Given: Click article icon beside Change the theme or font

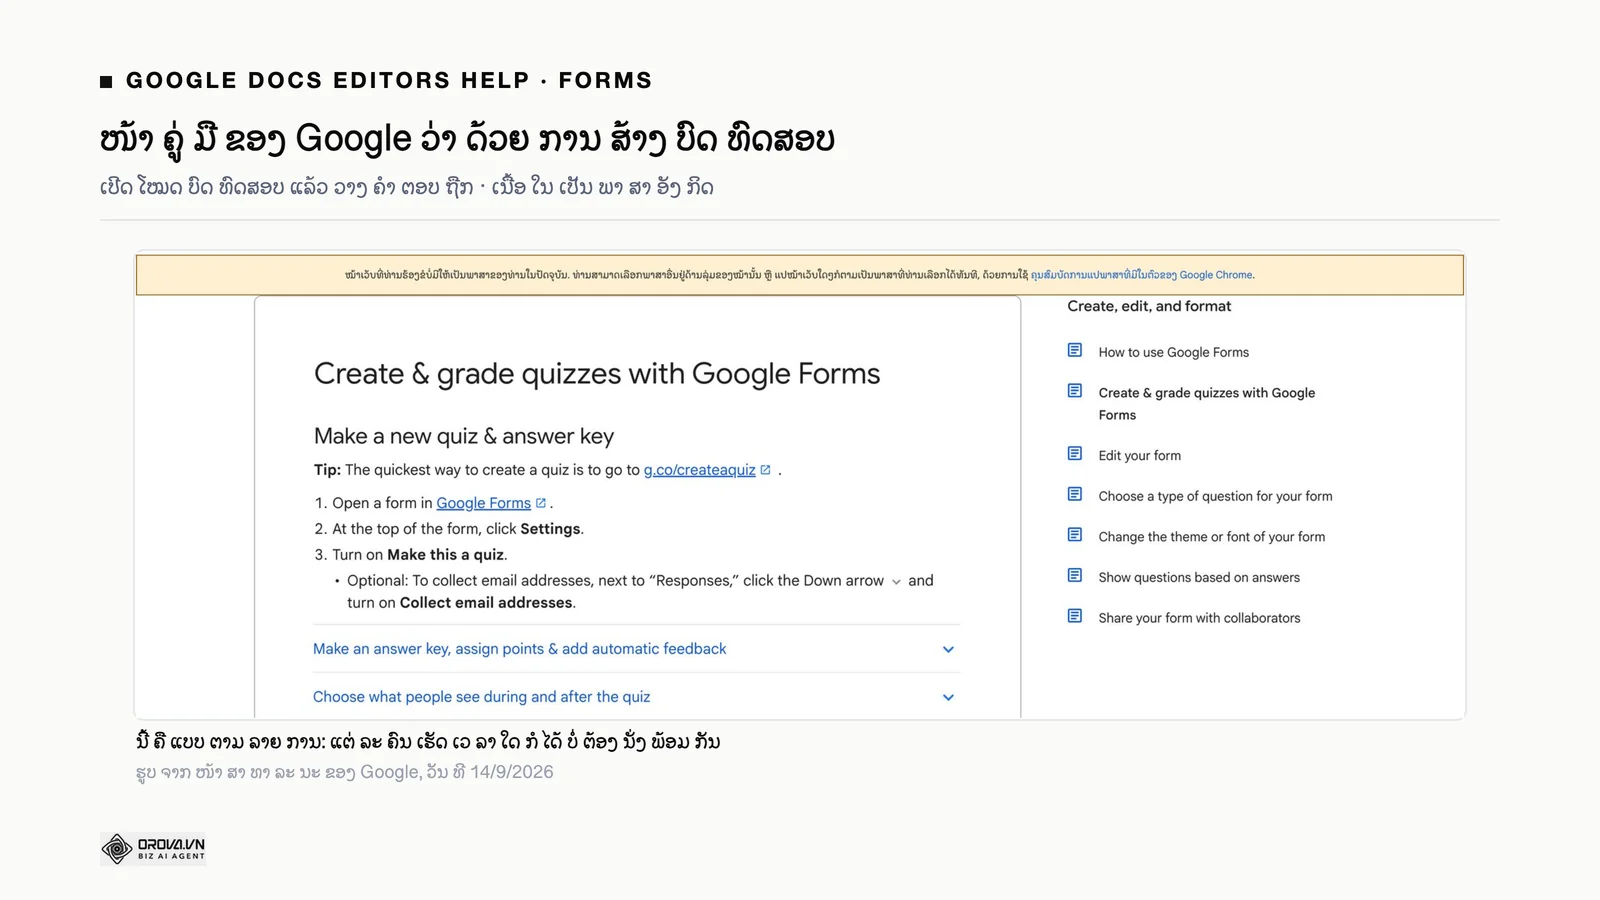Looking at the screenshot, I should tap(1075, 535).
